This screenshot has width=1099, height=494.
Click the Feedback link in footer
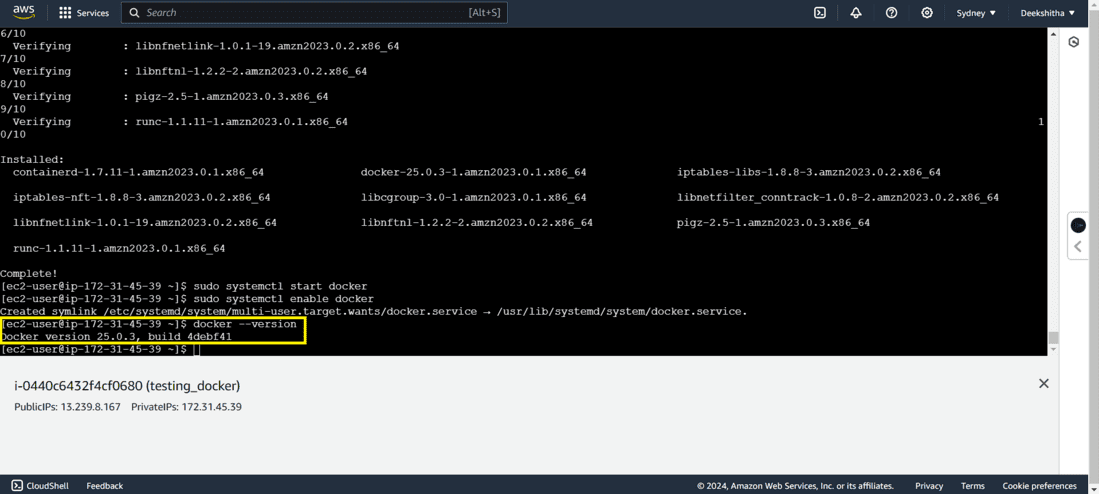coord(104,486)
